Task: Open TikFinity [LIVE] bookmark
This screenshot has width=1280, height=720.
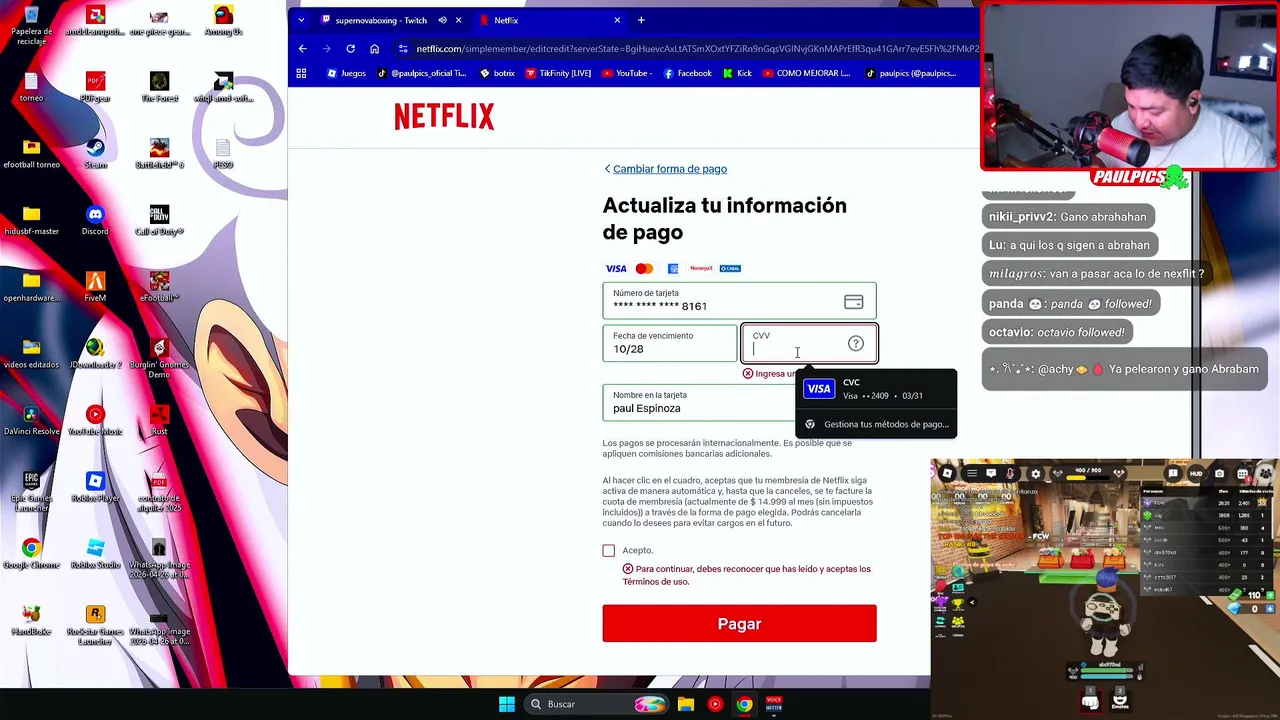Action: click(x=558, y=73)
